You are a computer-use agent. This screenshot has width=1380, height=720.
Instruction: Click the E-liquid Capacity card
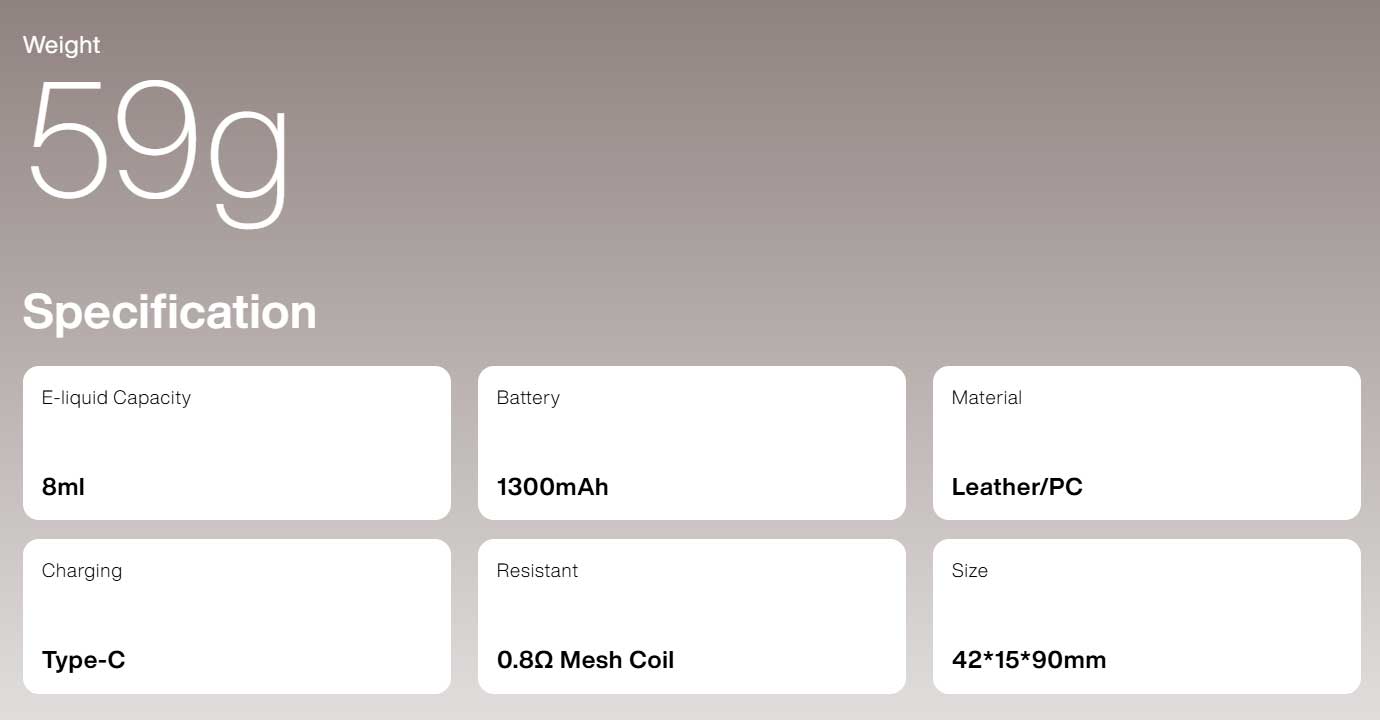click(x=237, y=443)
